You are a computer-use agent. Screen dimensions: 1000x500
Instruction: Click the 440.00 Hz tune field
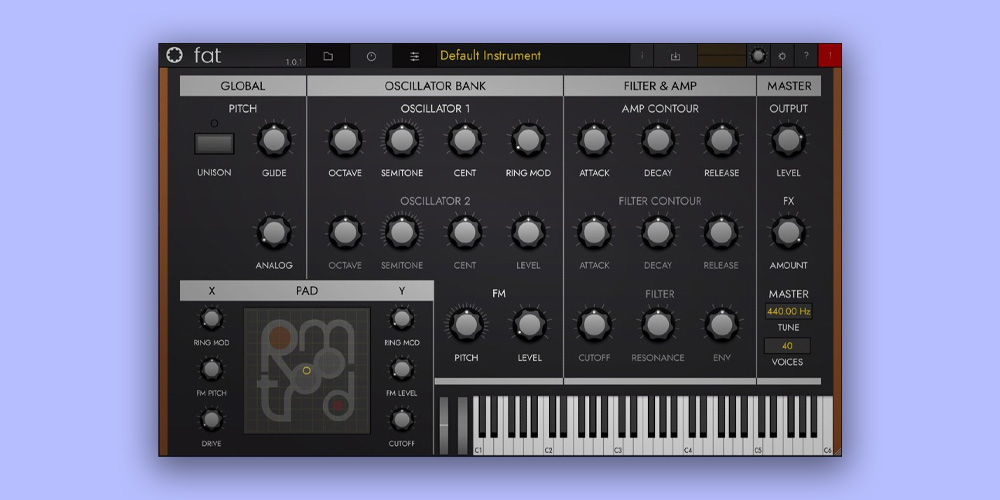click(789, 311)
